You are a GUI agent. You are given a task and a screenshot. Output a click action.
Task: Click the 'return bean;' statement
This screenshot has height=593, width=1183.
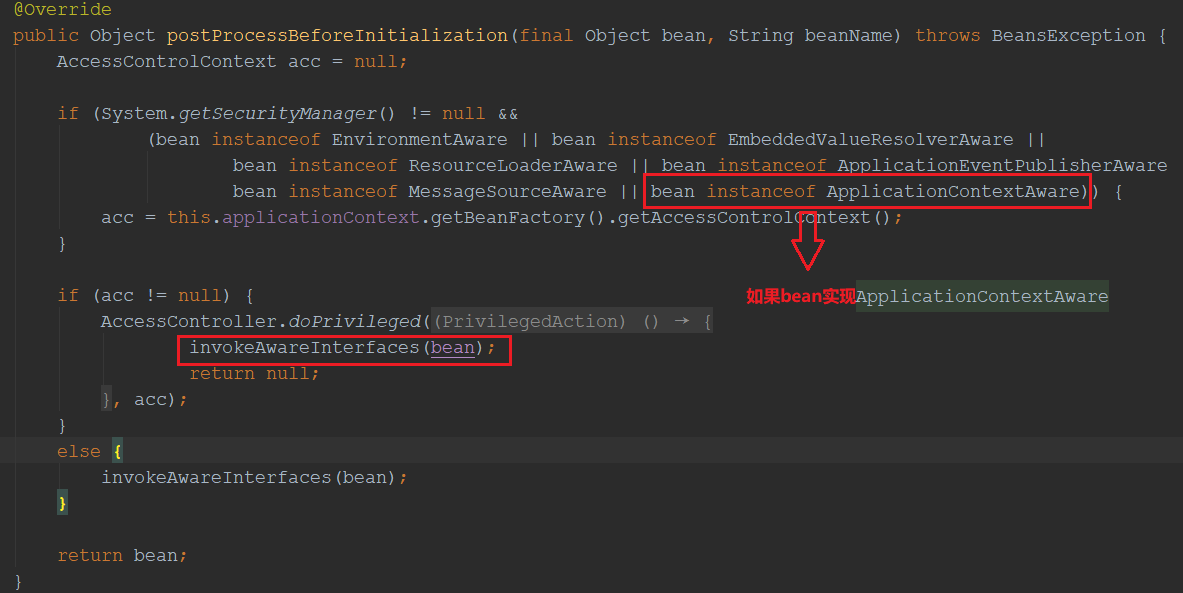(122, 555)
